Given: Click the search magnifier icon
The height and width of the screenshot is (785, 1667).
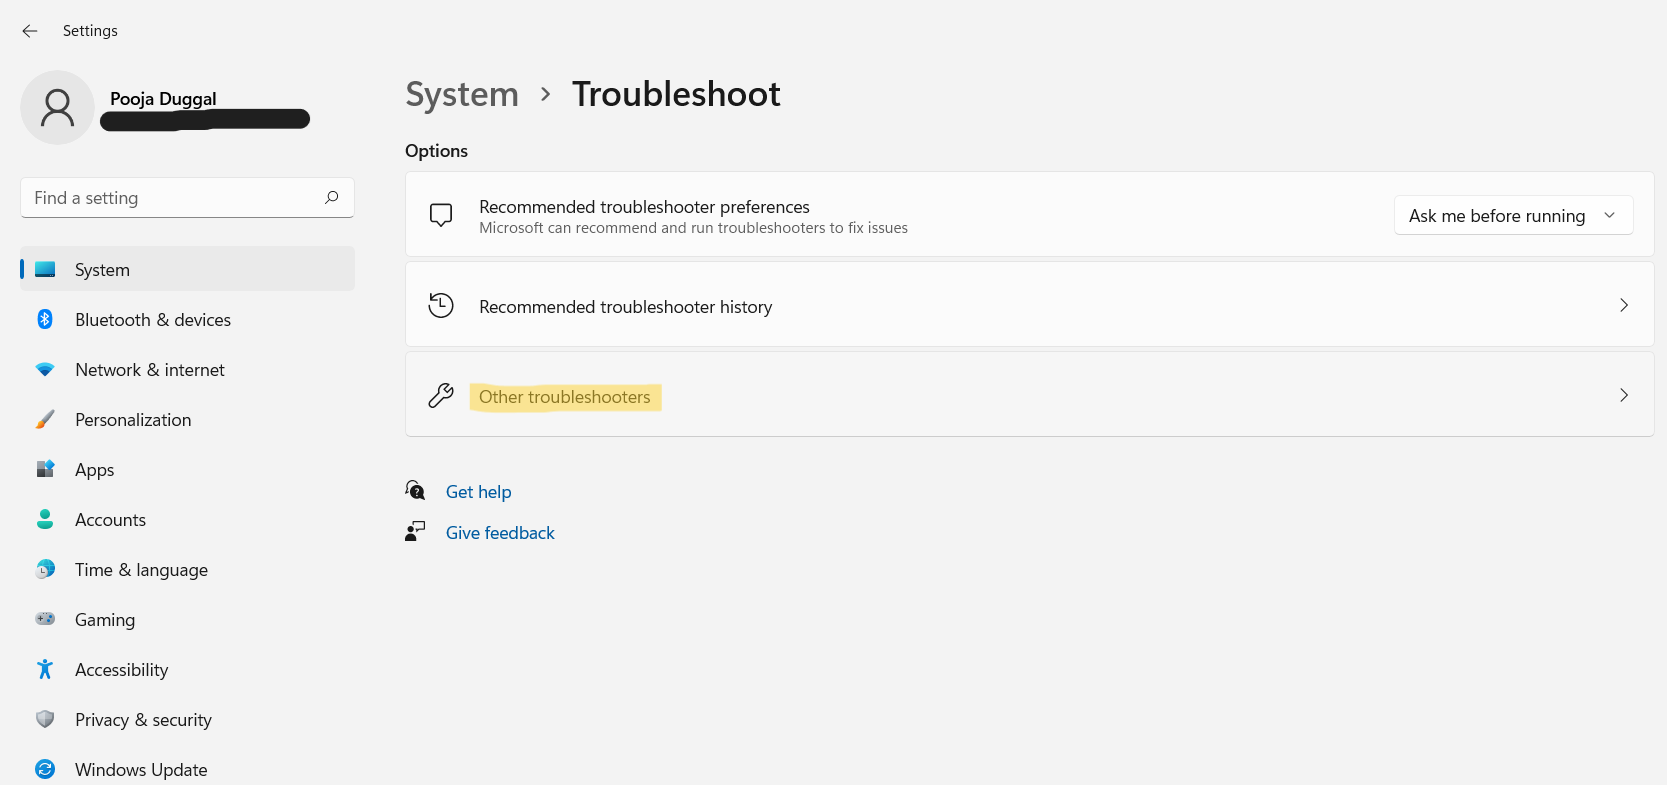Looking at the screenshot, I should tap(332, 198).
